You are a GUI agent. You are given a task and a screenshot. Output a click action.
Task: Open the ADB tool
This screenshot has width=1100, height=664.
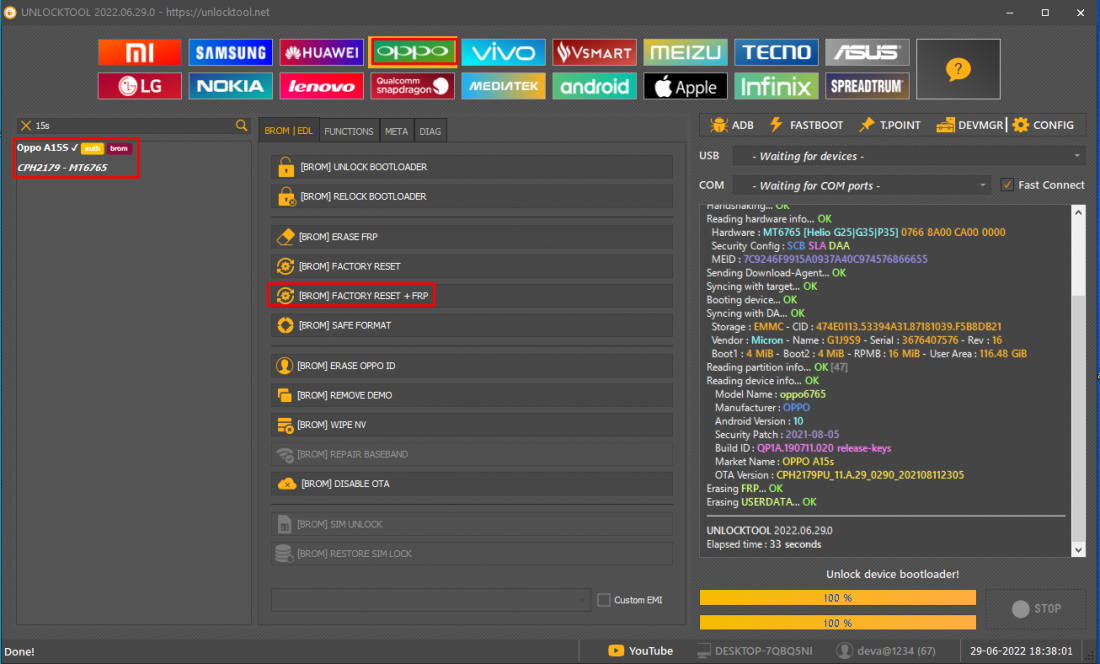[x=732, y=125]
